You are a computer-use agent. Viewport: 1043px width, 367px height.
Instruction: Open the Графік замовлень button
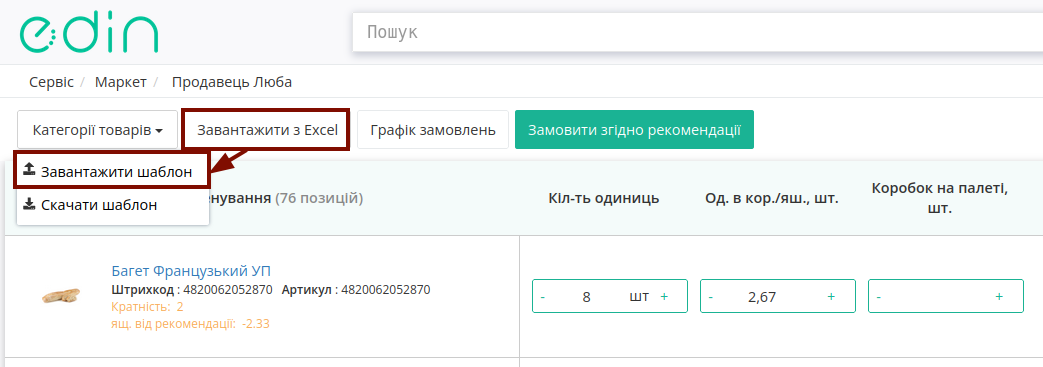tap(433, 130)
